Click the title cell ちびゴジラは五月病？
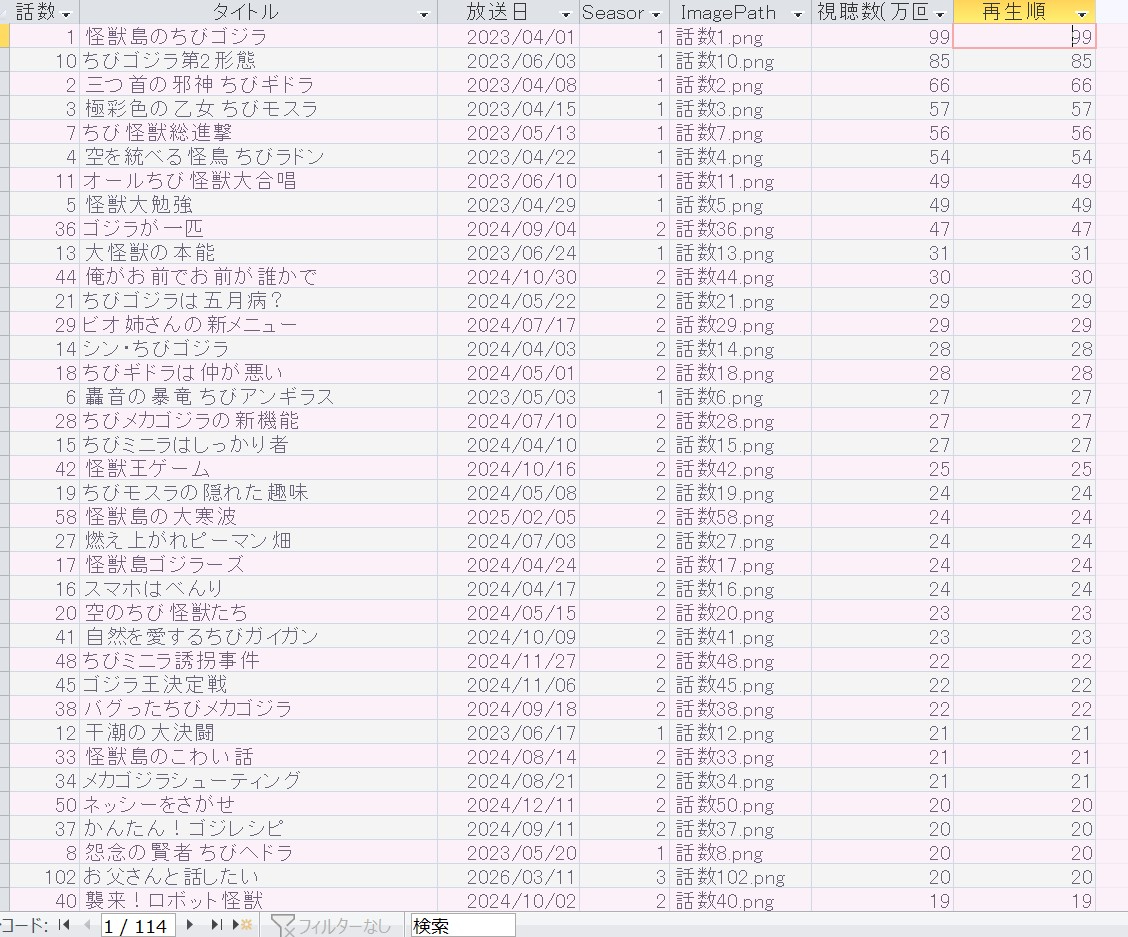This screenshot has width=1128, height=937. coord(258,301)
